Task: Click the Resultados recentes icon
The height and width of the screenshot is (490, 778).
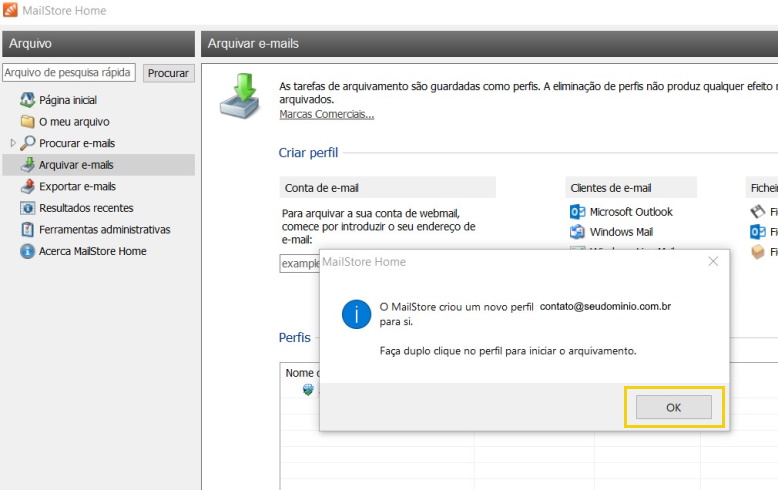Action: pyautogui.click(x=27, y=208)
